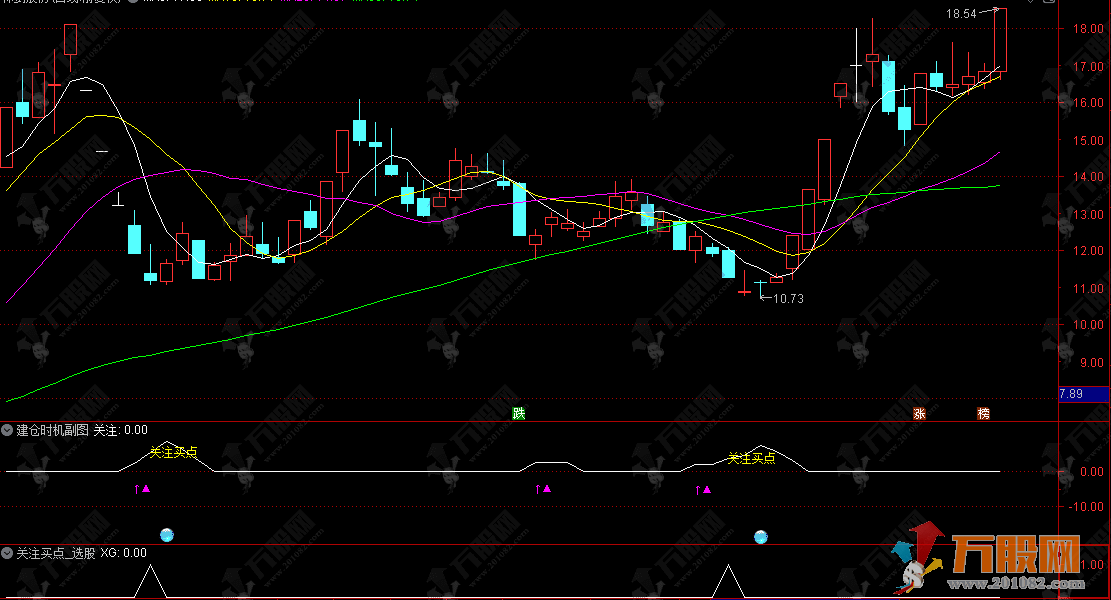Click the 18.54 high price label
1111x600 pixels.
[x=961, y=13]
